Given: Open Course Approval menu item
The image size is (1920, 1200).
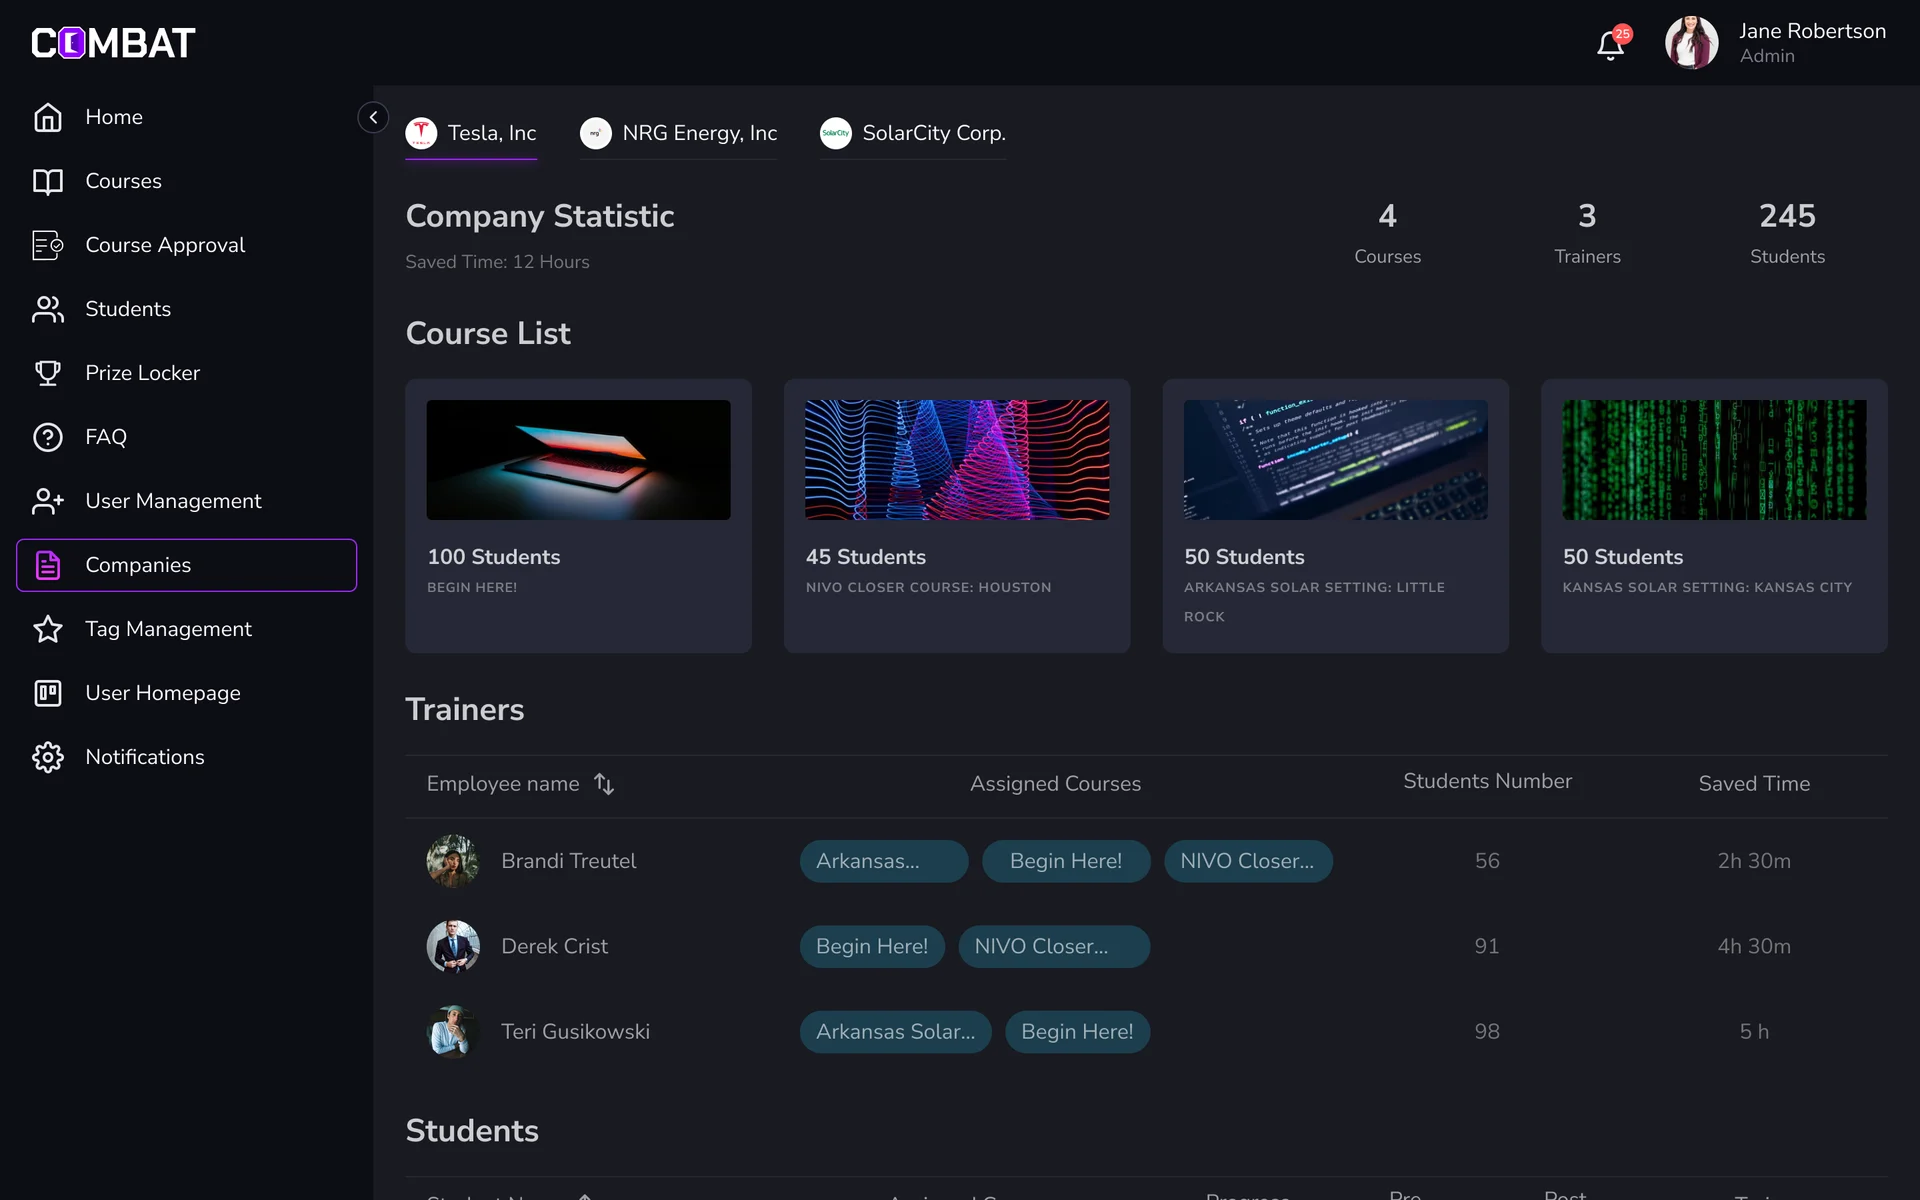Looking at the screenshot, I should [x=186, y=245].
